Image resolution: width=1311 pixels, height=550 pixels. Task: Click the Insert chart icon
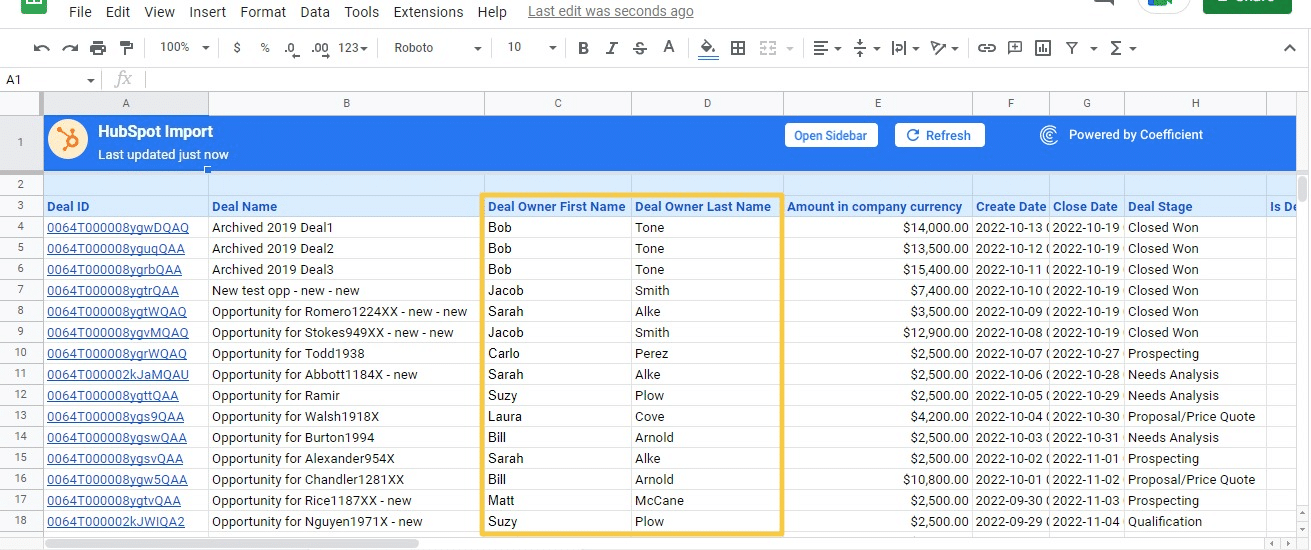click(1043, 48)
